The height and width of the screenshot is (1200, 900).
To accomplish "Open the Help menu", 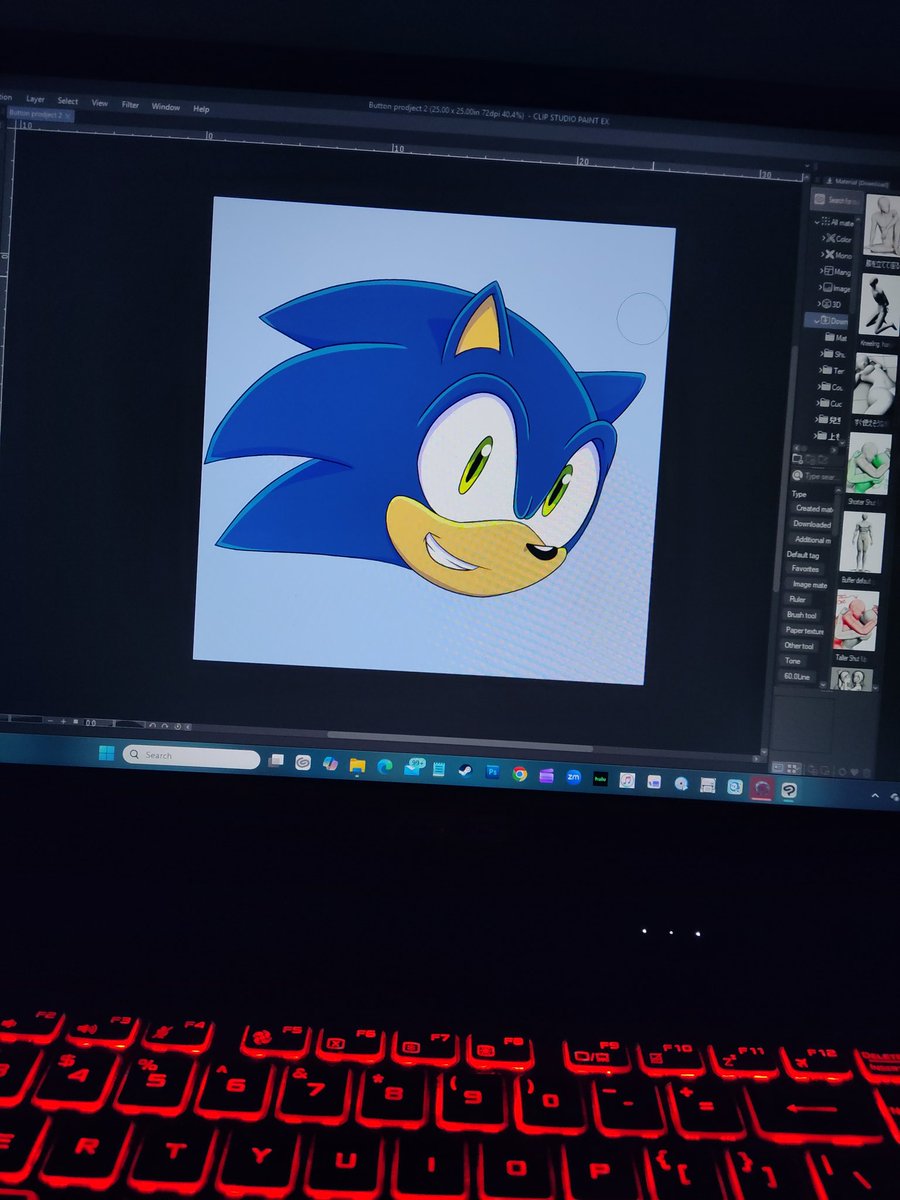I will pyautogui.click(x=201, y=108).
